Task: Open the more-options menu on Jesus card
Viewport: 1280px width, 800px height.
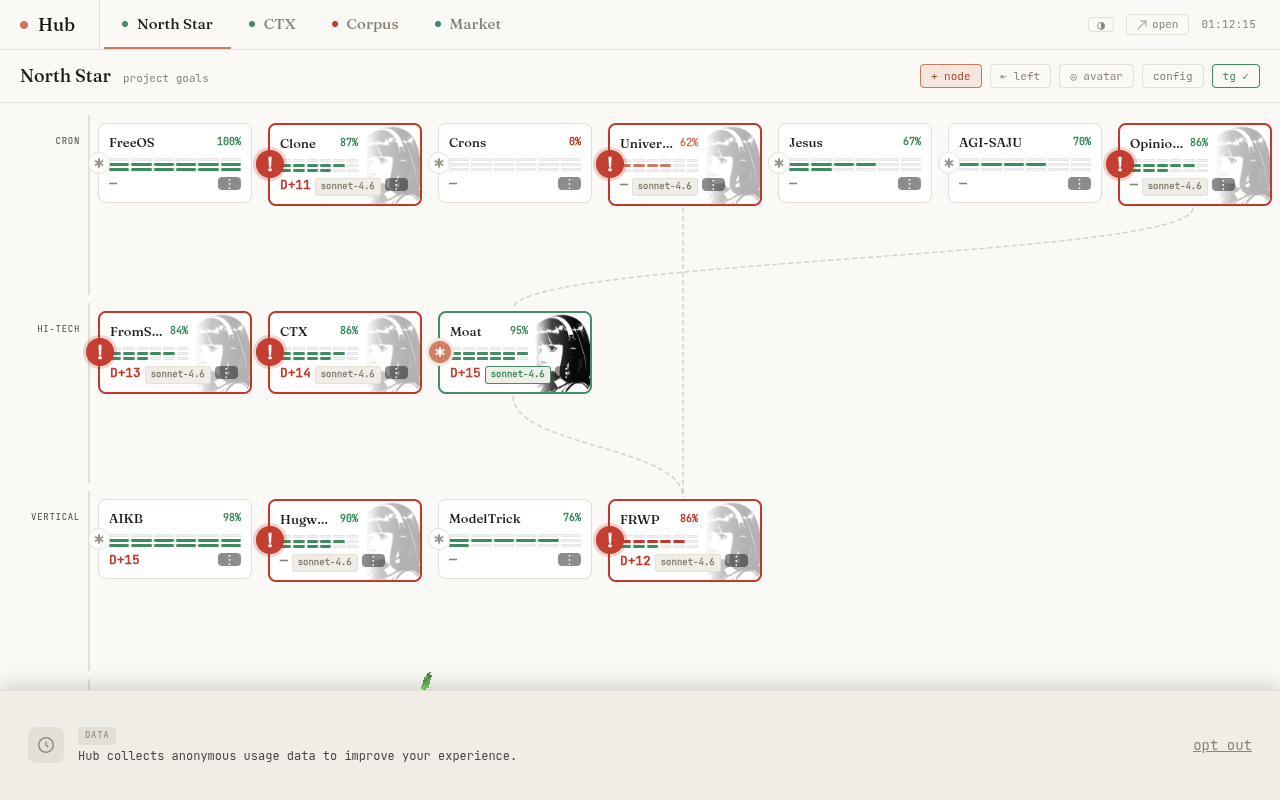Action: [909, 184]
